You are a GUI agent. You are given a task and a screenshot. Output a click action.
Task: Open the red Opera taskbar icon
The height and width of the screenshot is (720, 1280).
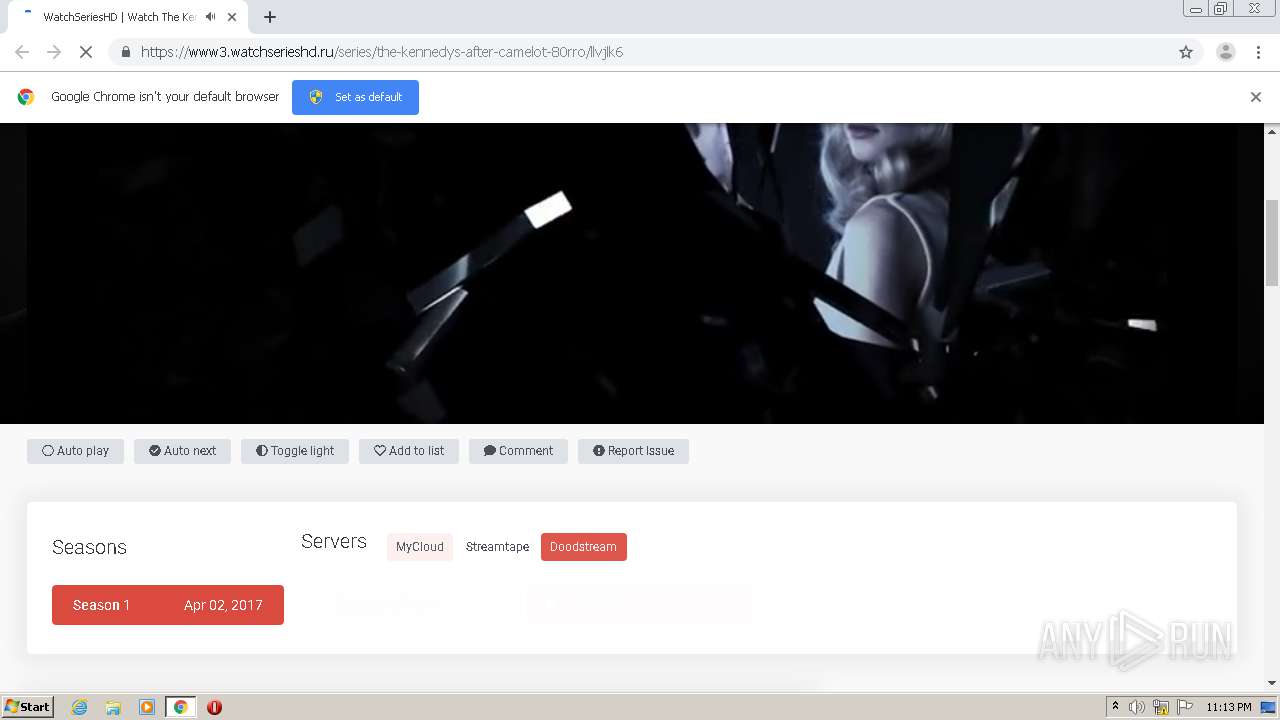(214, 707)
